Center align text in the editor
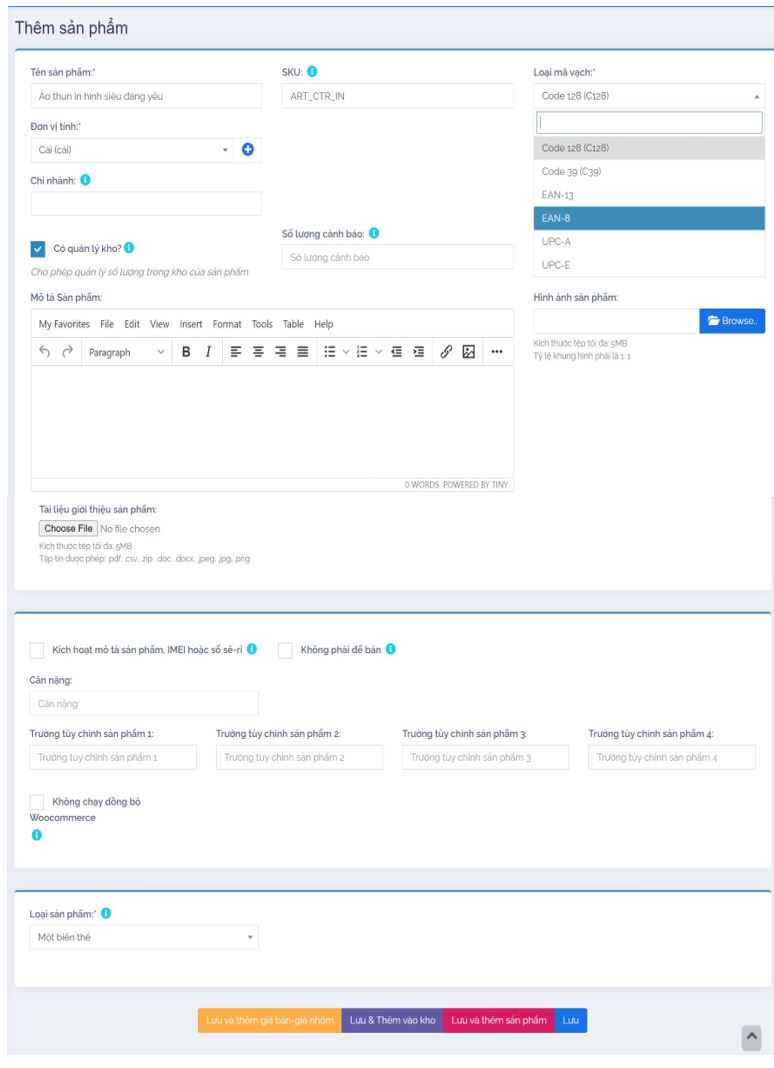 pos(258,352)
